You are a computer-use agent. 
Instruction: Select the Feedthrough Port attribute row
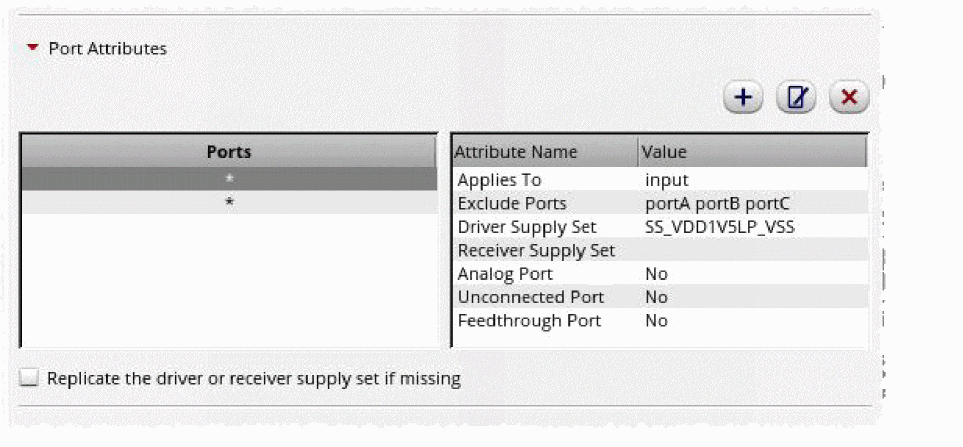pyautogui.click(x=529, y=321)
